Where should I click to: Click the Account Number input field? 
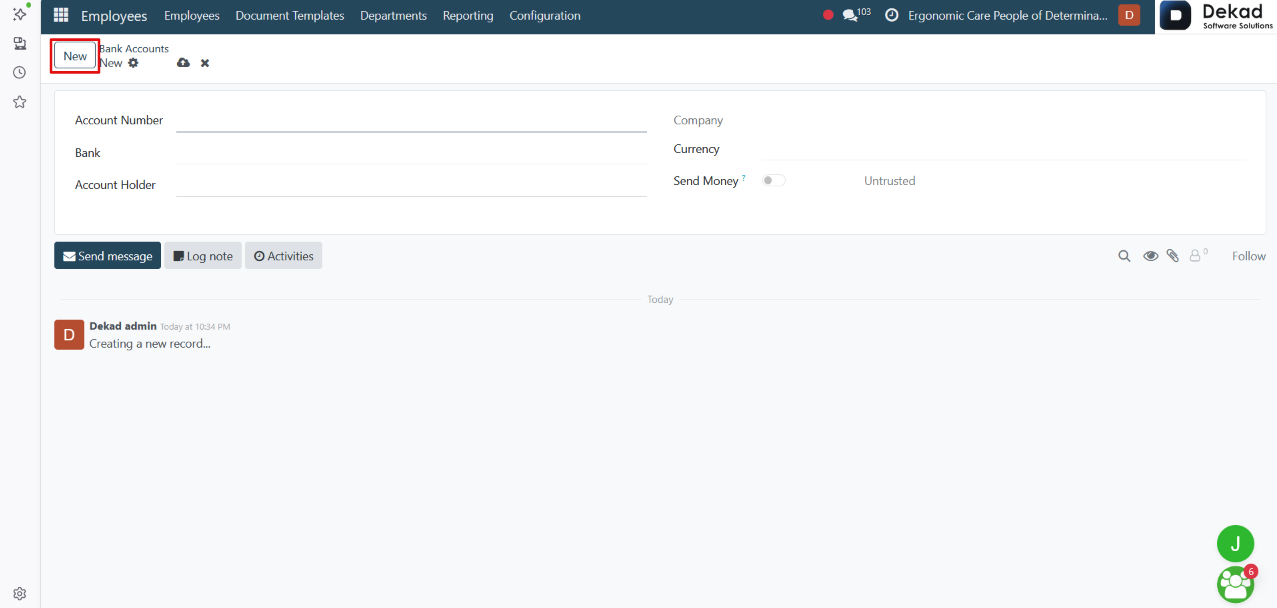(411, 120)
